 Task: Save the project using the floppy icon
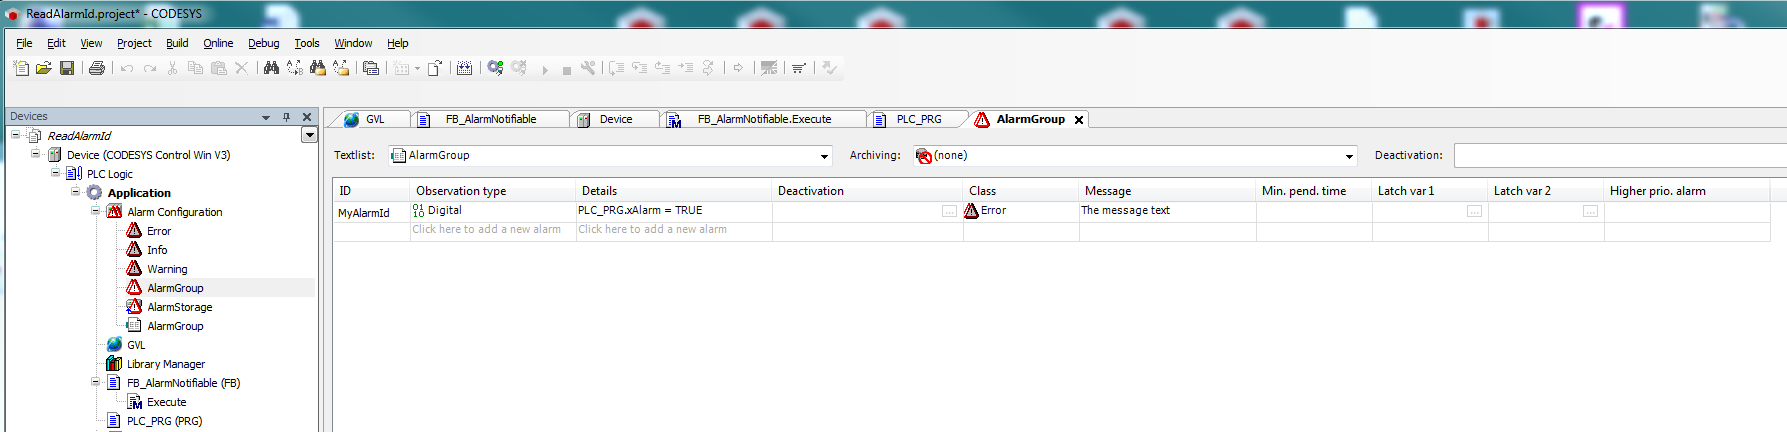tap(67, 68)
